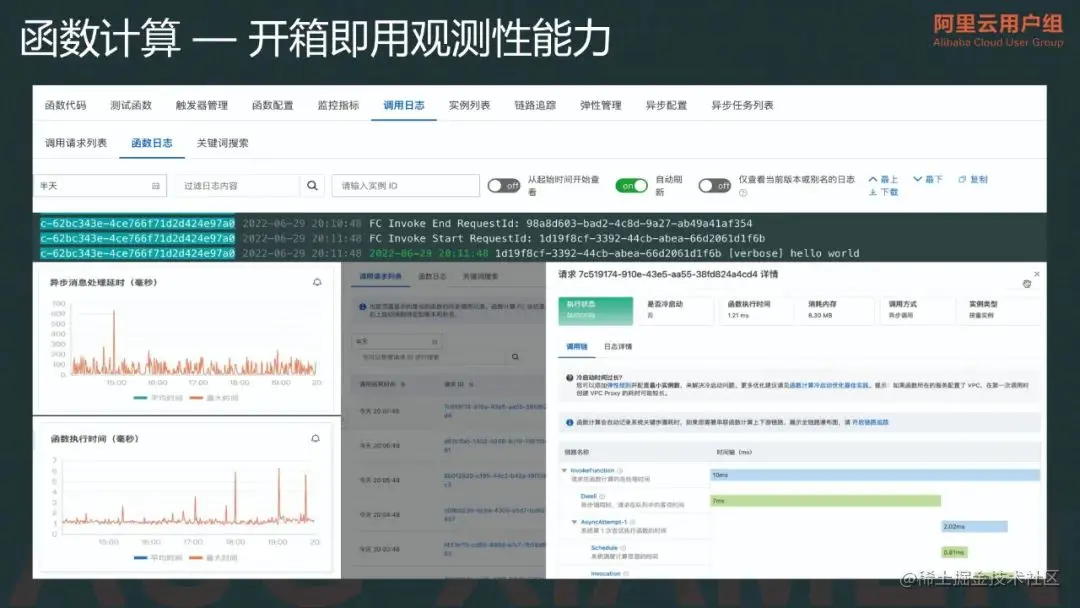Open the 函数代码 tab

65,105
